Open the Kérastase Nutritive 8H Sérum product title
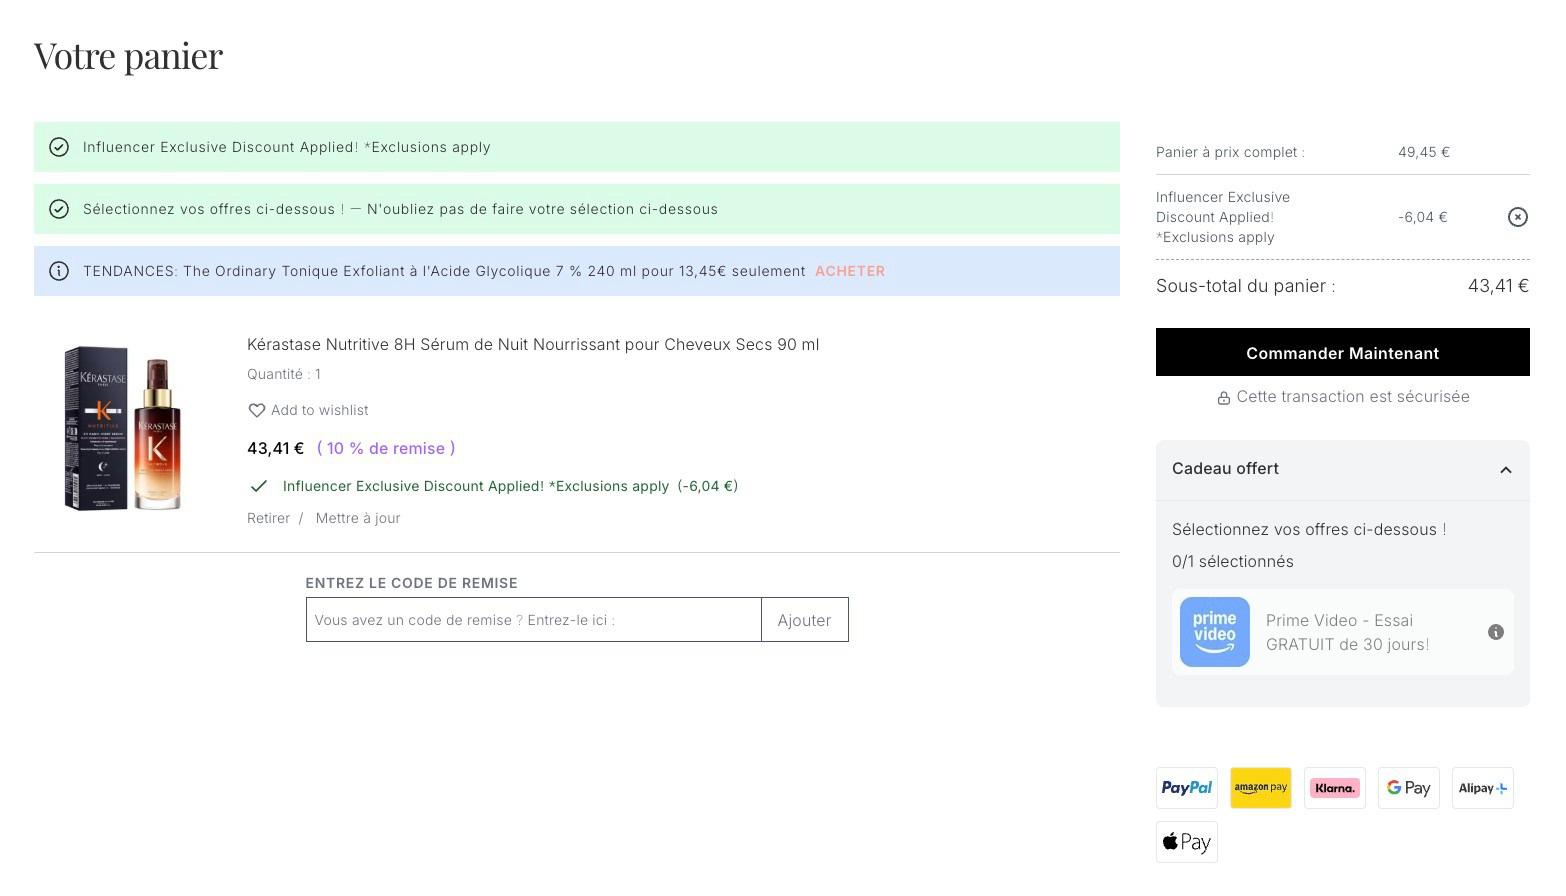The height and width of the screenshot is (896, 1566). 533,344
